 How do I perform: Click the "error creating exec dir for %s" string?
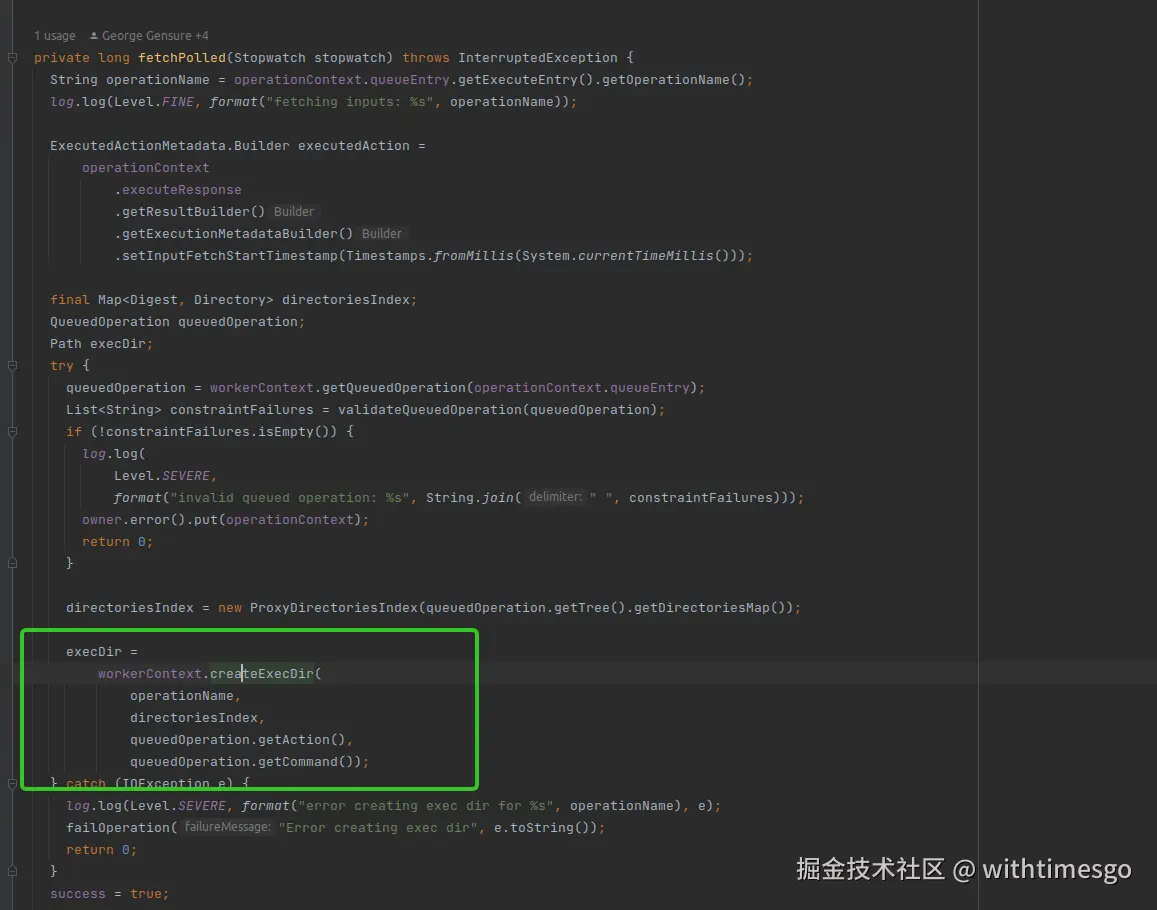pyautogui.click(x=426, y=806)
